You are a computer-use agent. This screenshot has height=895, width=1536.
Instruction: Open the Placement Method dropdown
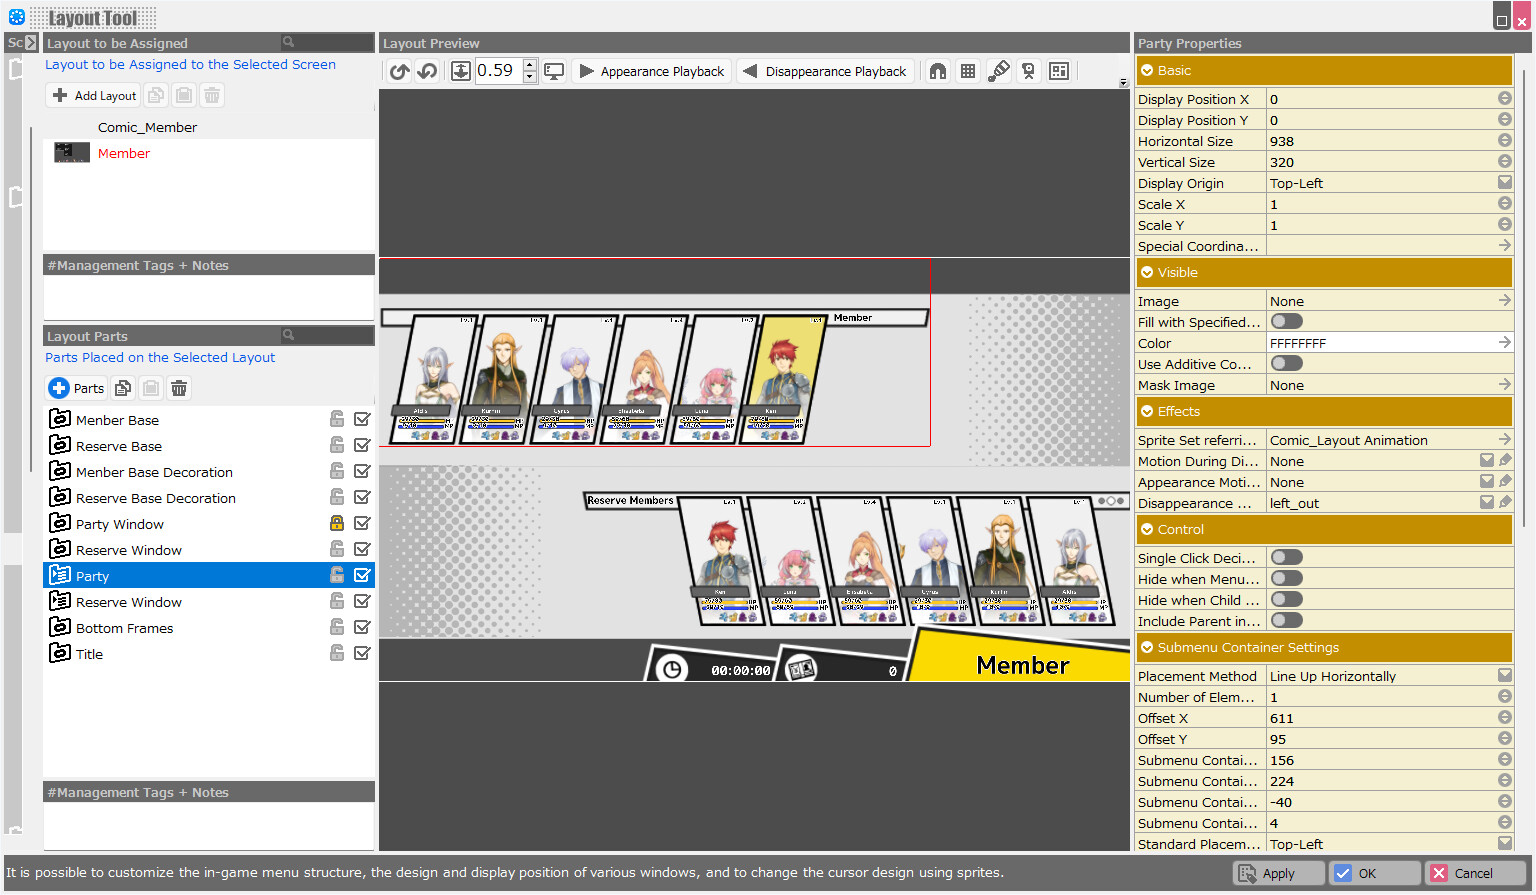1504,675
